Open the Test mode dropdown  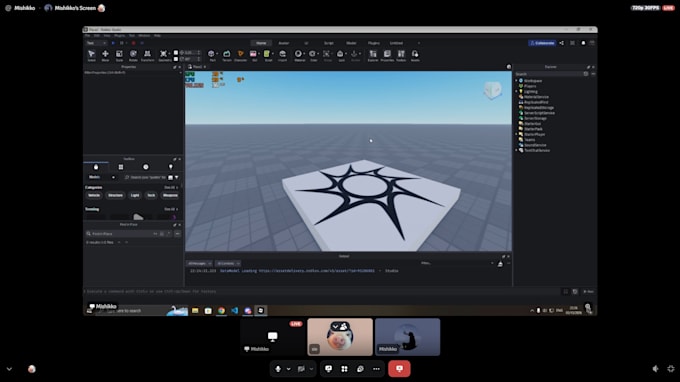[96, 43]
